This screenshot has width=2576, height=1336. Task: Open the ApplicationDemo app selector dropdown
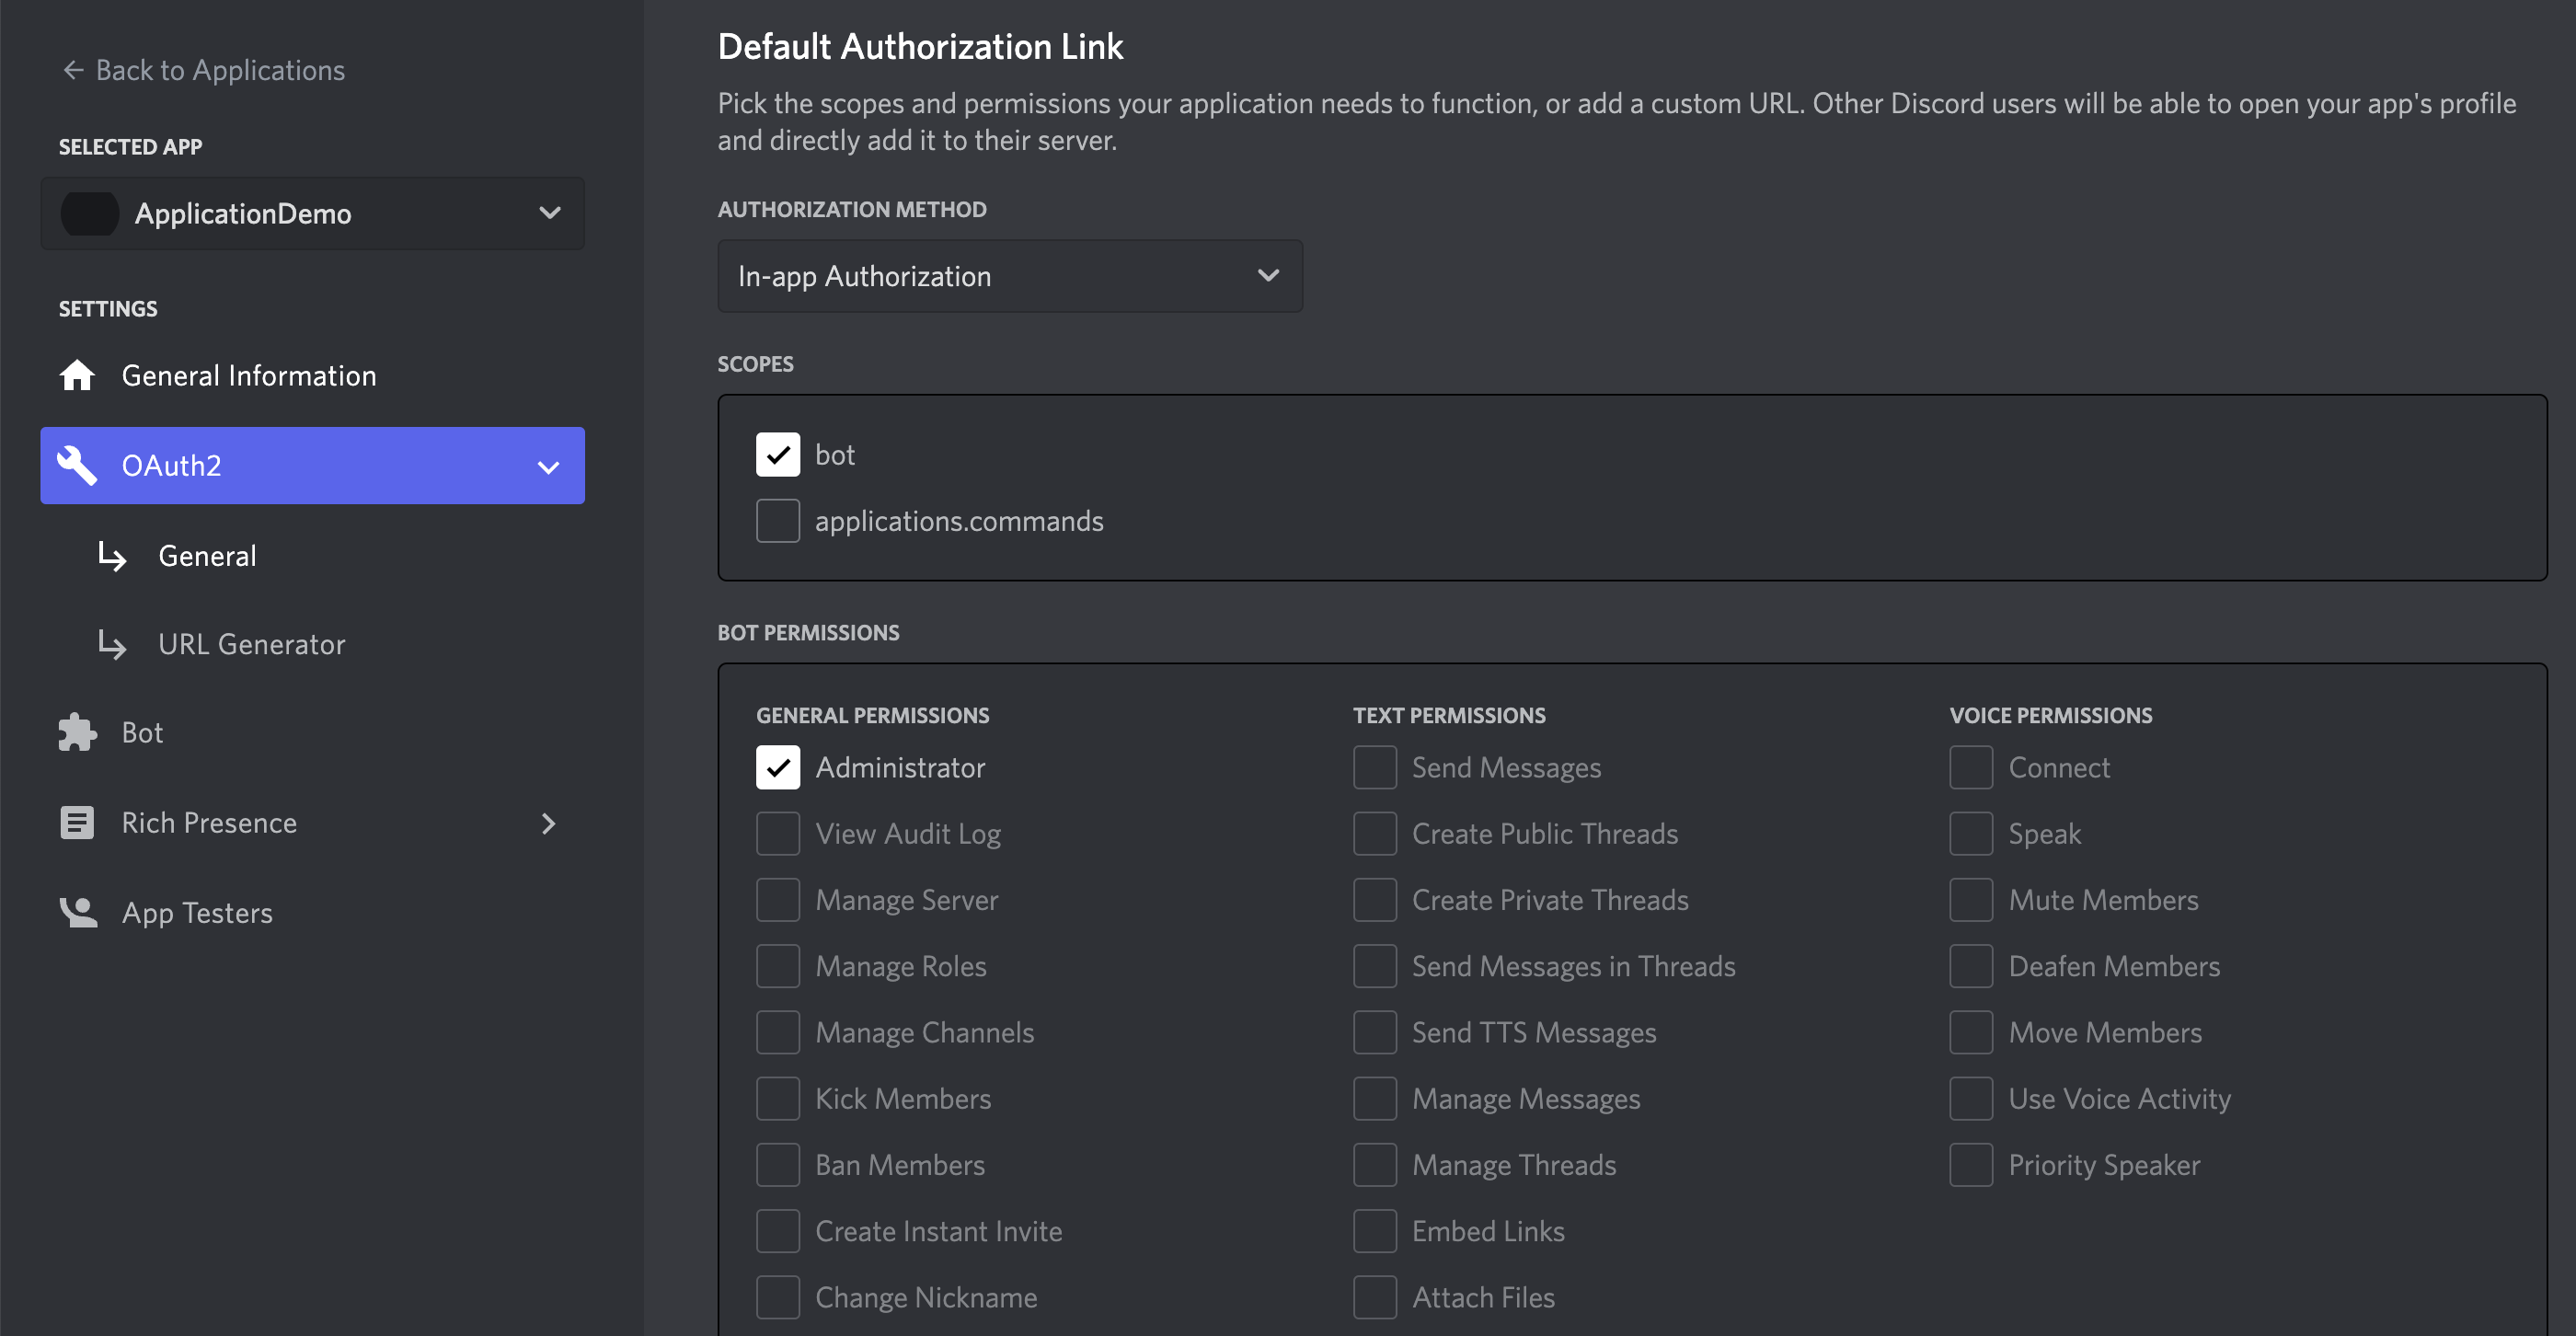click(312, 214)
